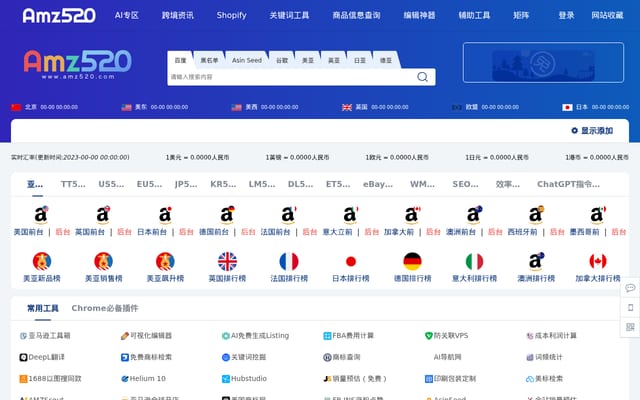
Task: Open the 印刷包装定制 link
Action: pyautogui.click(x=450, y=378)
